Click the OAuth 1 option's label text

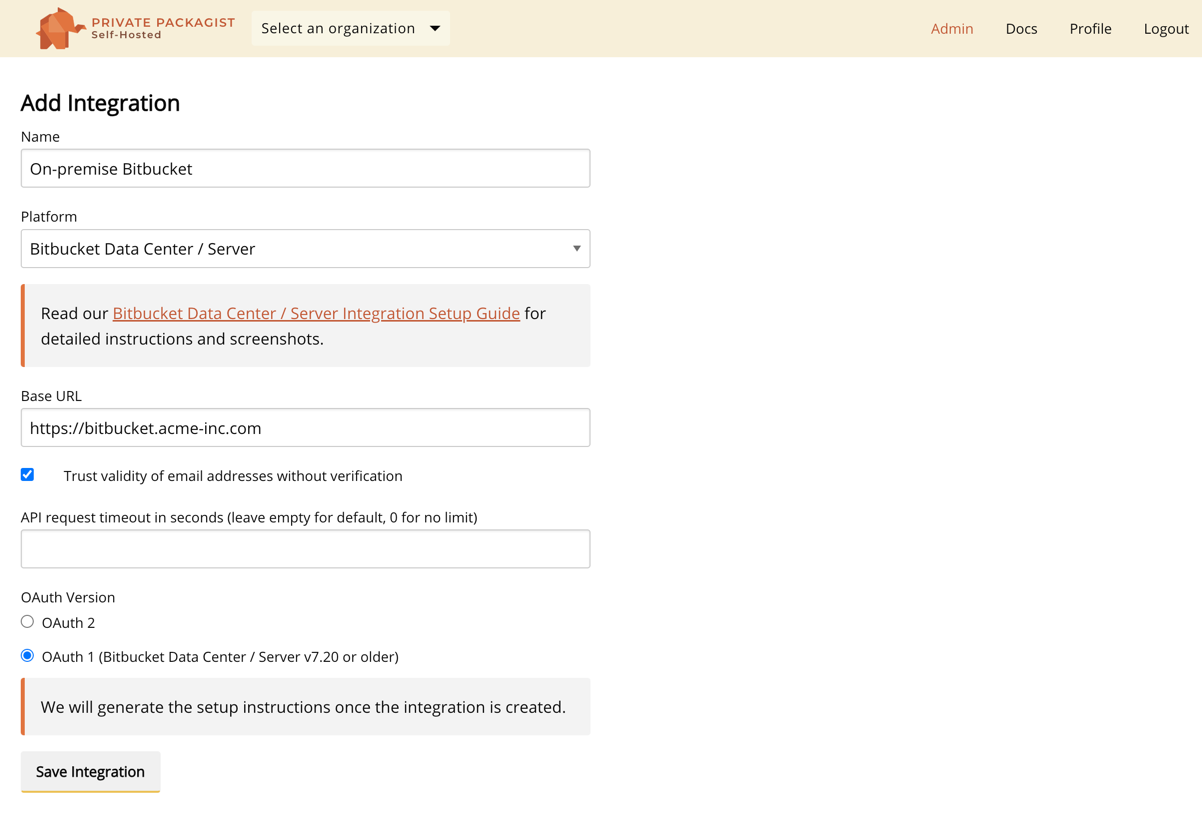(x=220, y=657)
